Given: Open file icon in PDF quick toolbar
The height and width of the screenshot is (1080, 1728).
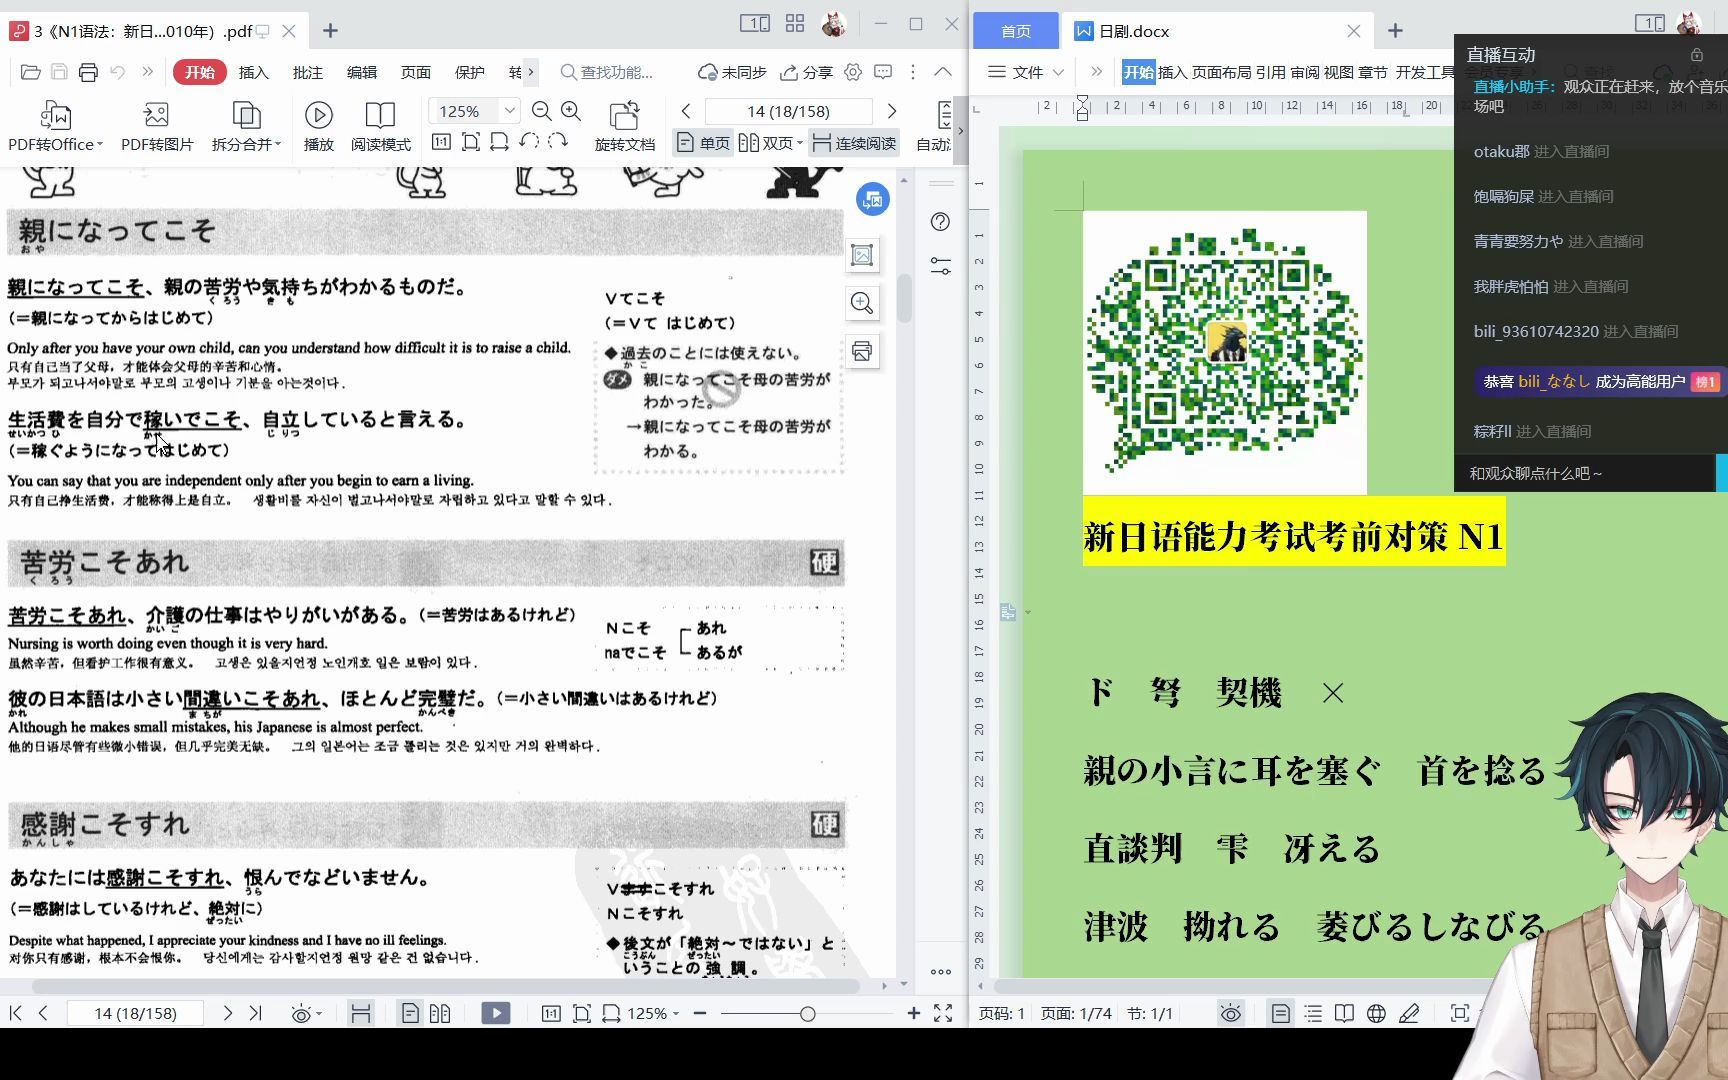Looking at the screenshot, I should [x=30, y=72].
